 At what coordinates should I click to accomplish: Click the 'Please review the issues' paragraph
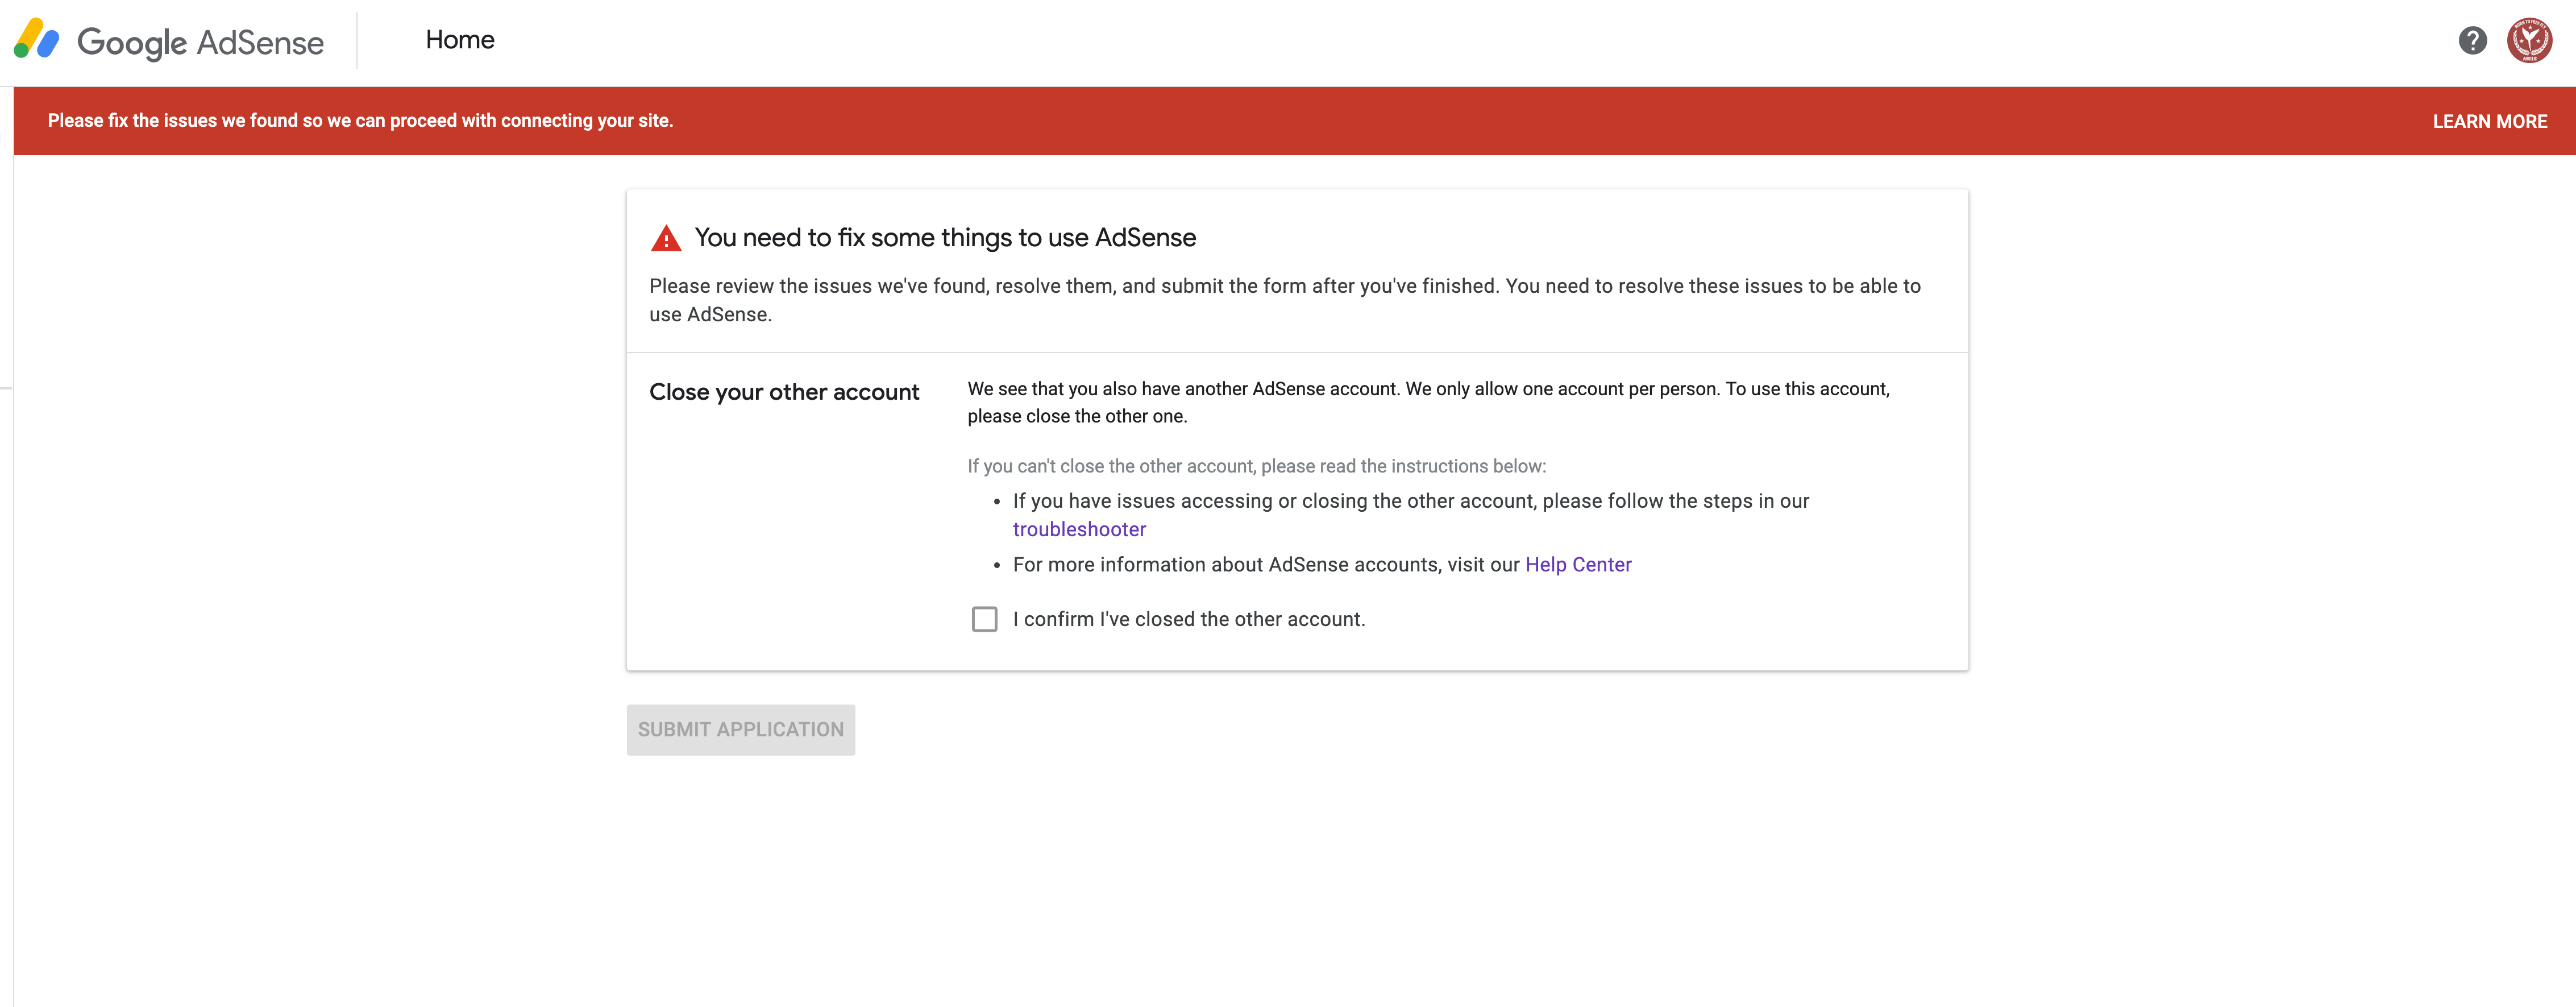[x=1284, y=287]
